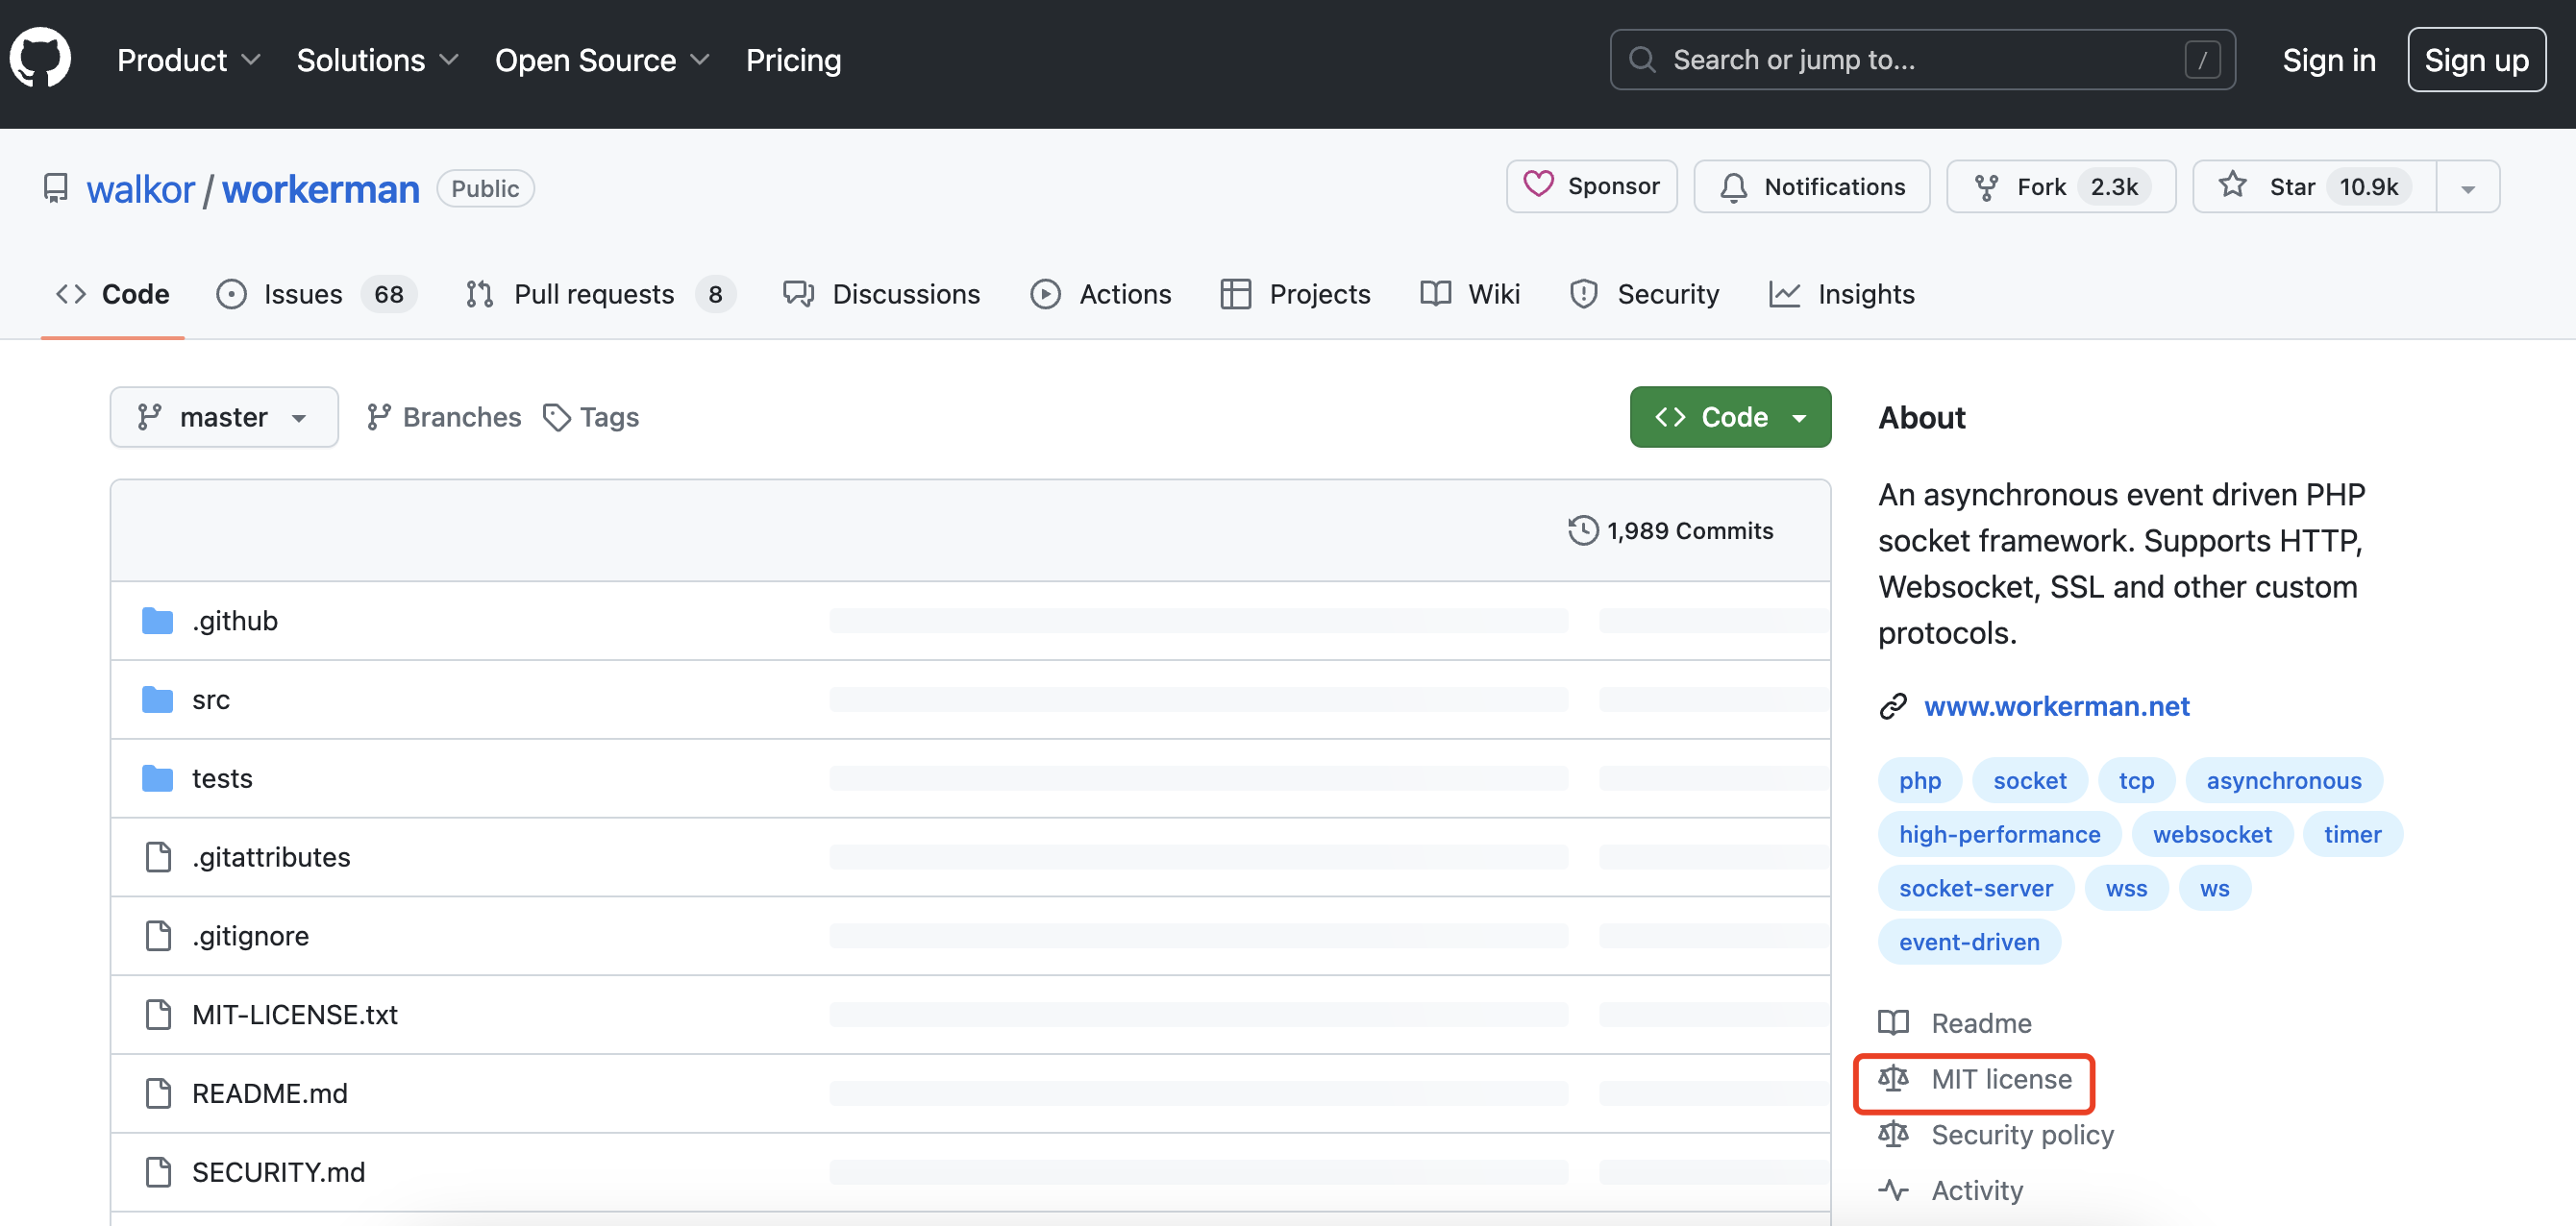Click the .github folder icon
The height and width of the screenshot is (1226, 2576).
click(157, 621)
